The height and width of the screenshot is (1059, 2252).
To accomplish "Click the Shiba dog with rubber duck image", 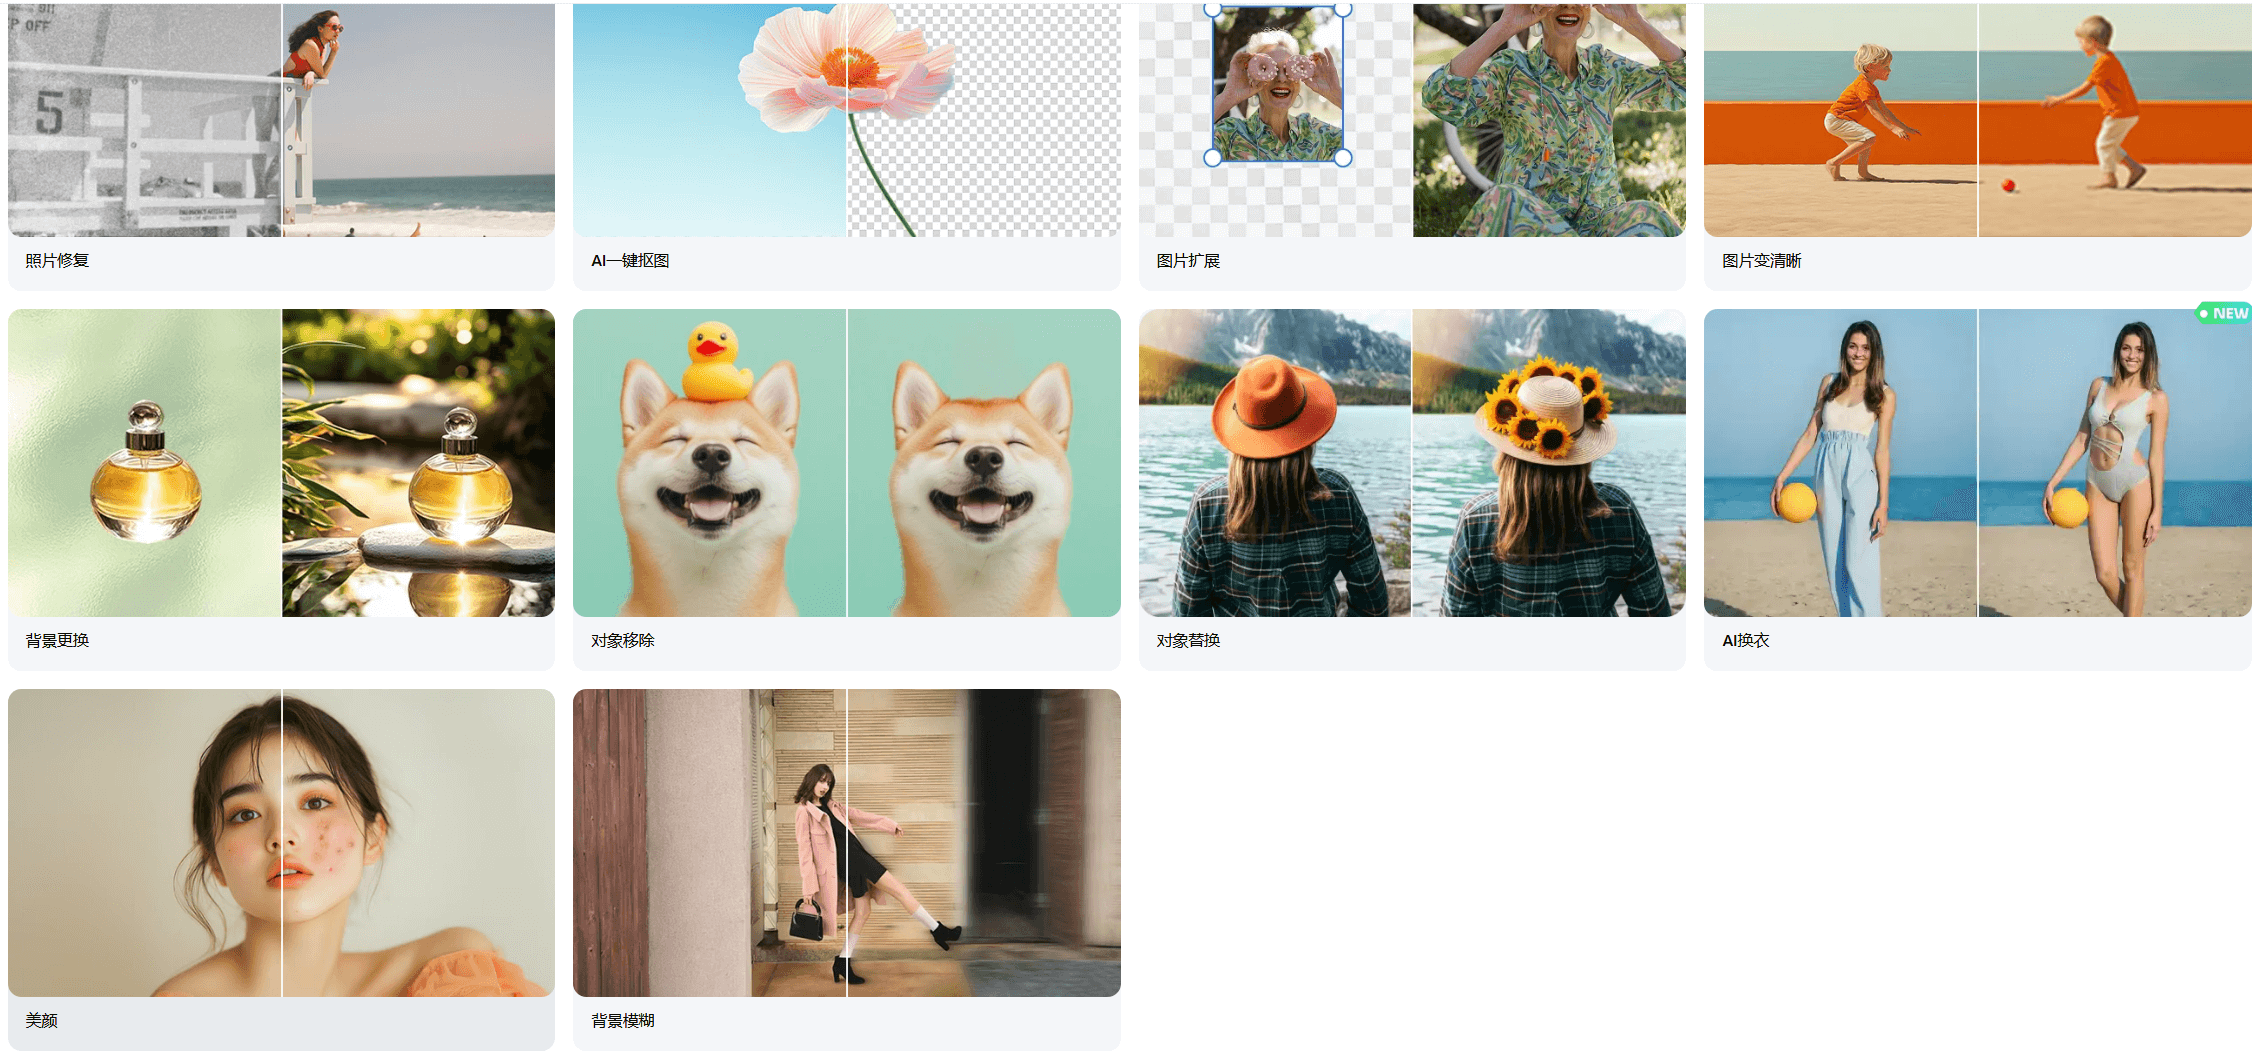I will 846,462.
